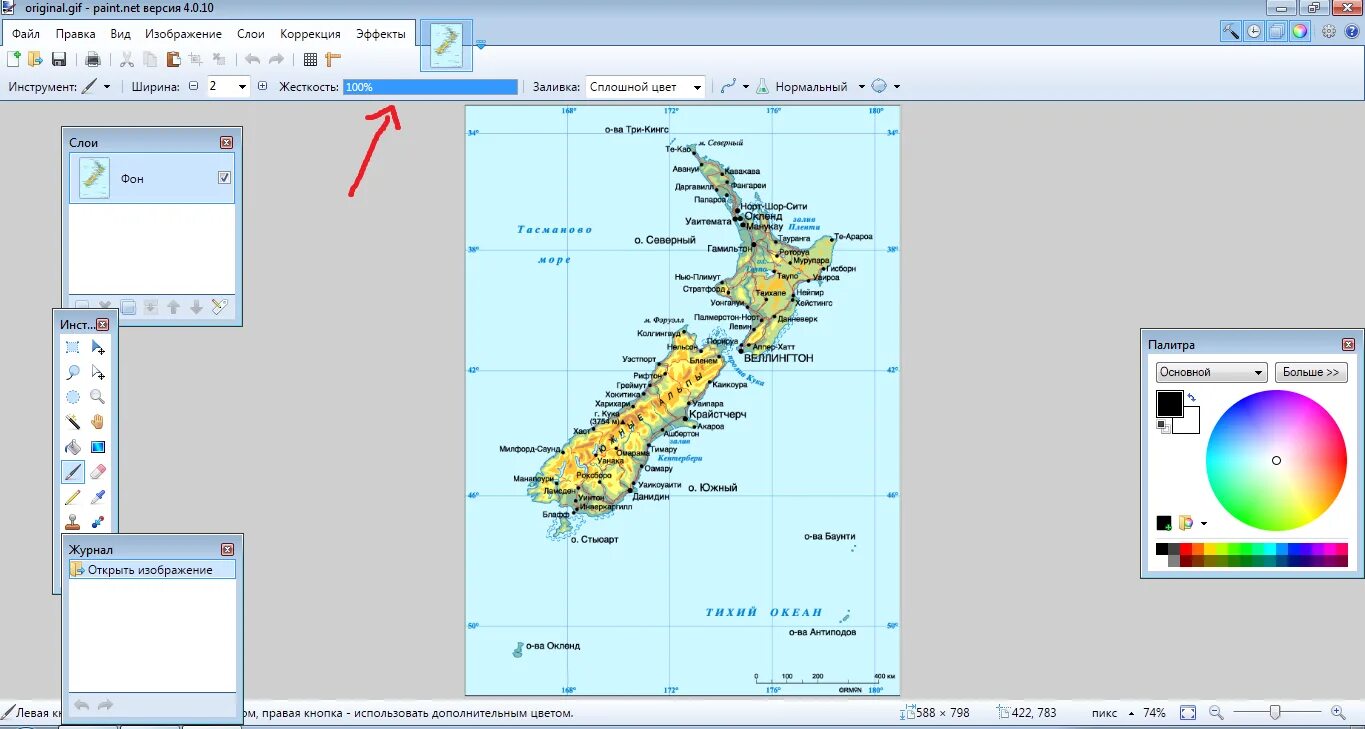Select the Фон layer row
Screen dimensions: 1365x729
pyautogui.click(x=152, y=178)
